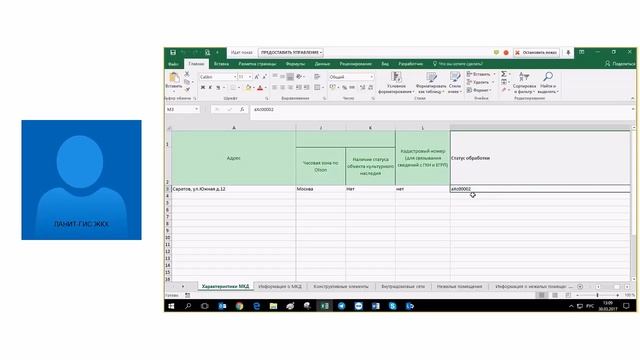Switch to the Разметка страницы ribbon tab

point(257,64)
